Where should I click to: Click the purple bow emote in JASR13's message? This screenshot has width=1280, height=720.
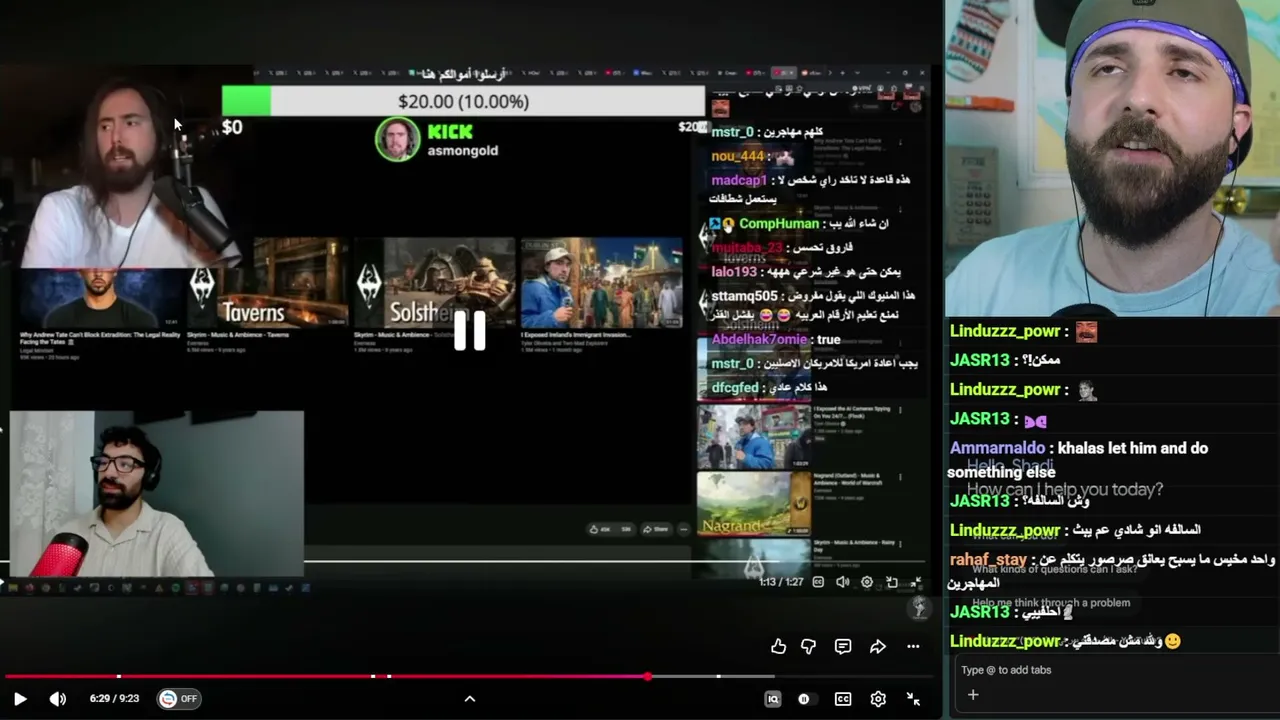tap(1034, 420)
